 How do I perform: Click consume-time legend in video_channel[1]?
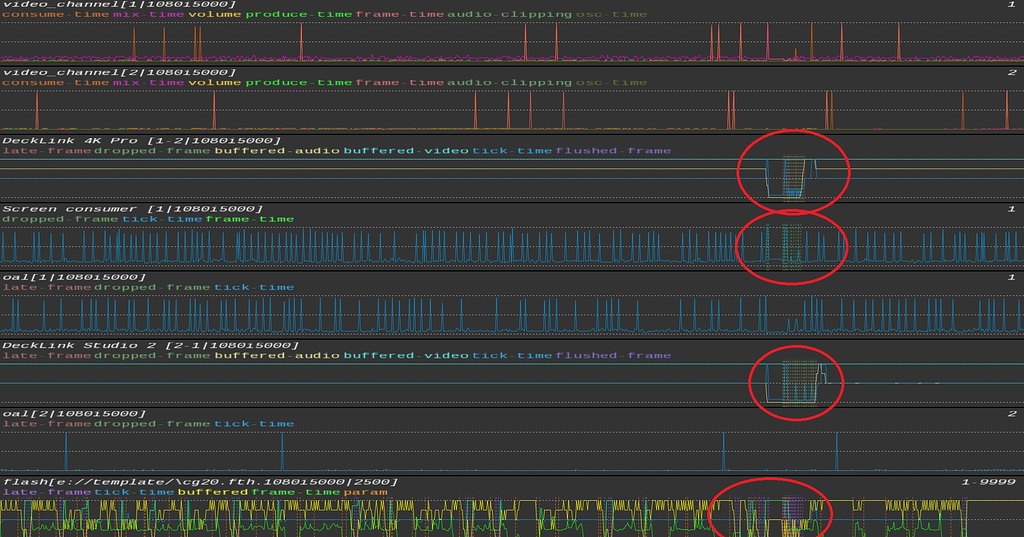(56, 15)
